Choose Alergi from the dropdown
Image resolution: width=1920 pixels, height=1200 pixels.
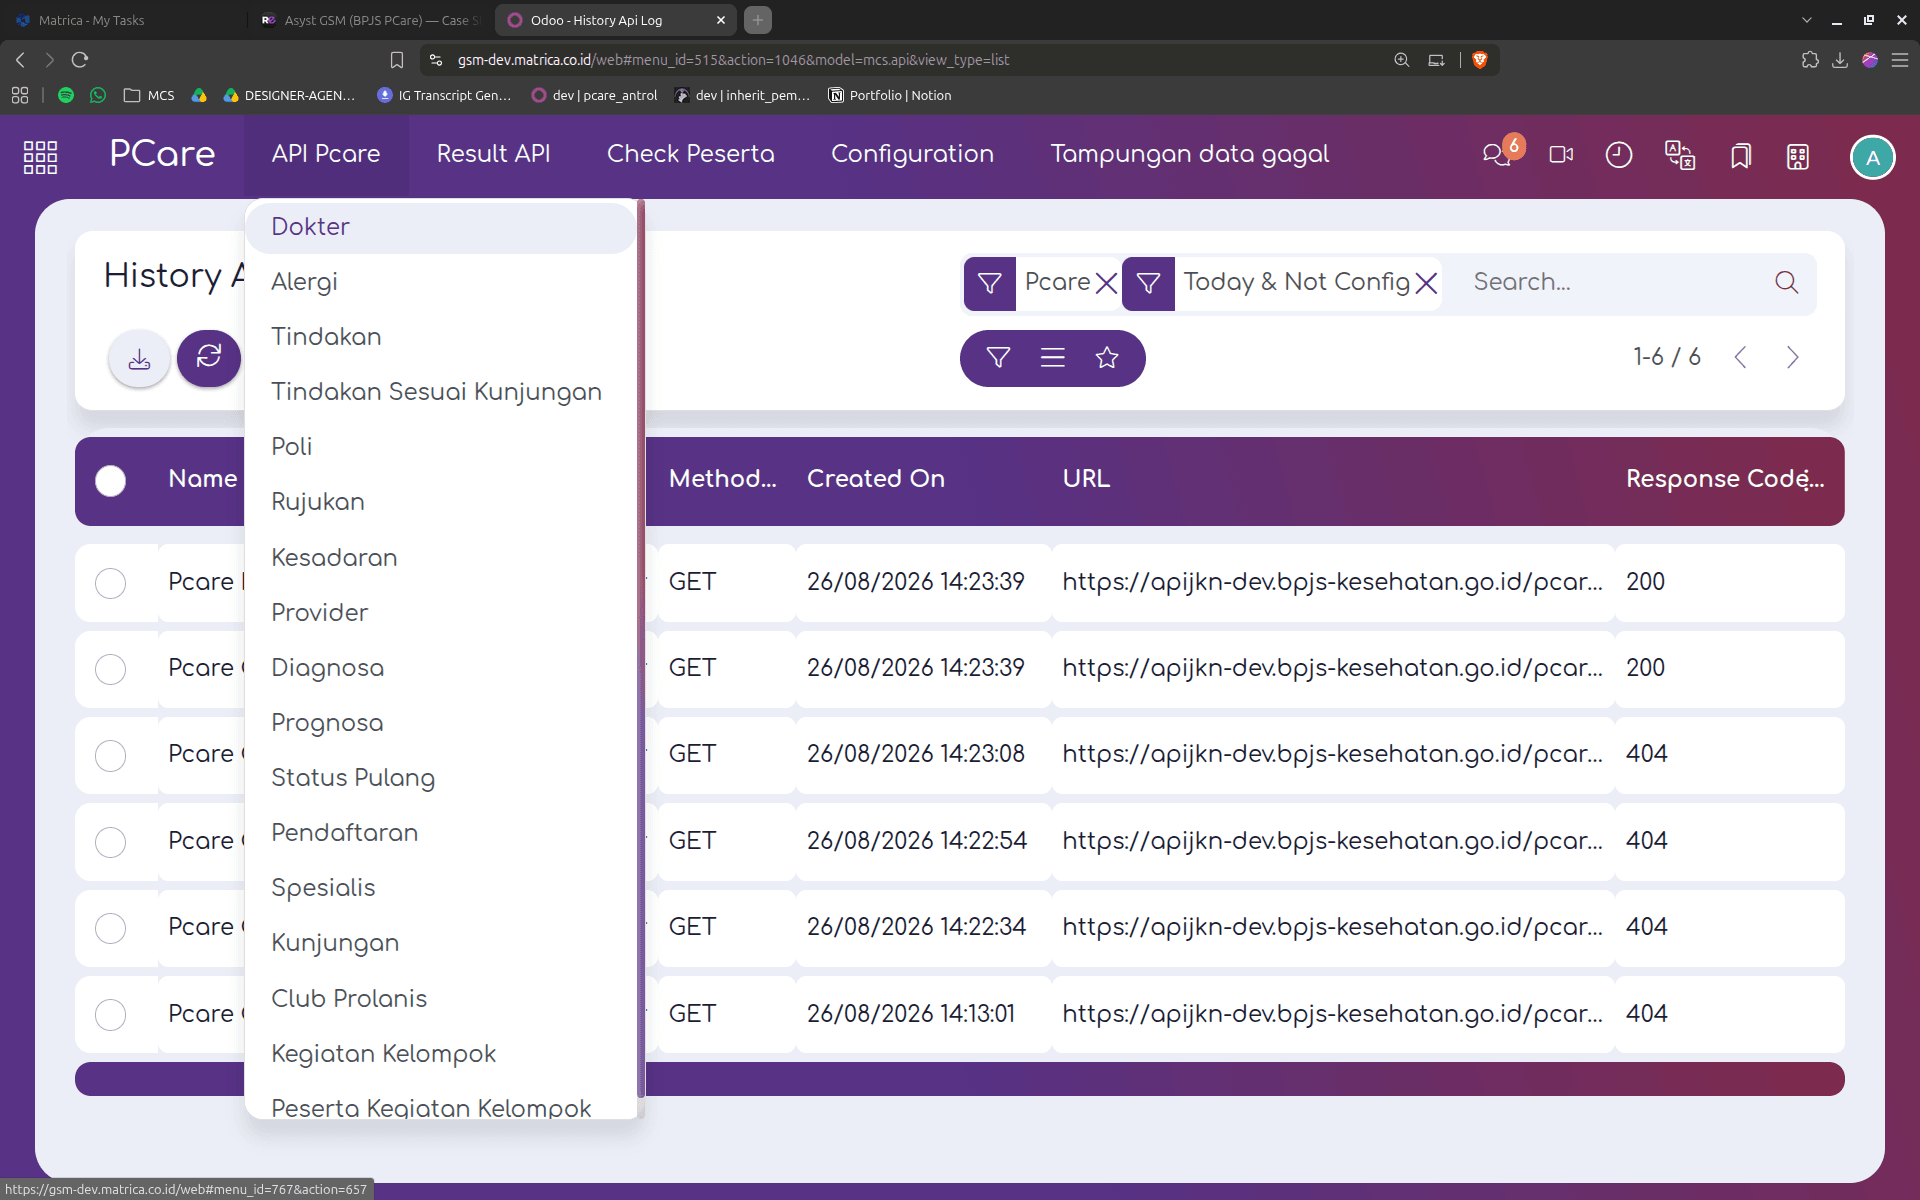[440, 282]
